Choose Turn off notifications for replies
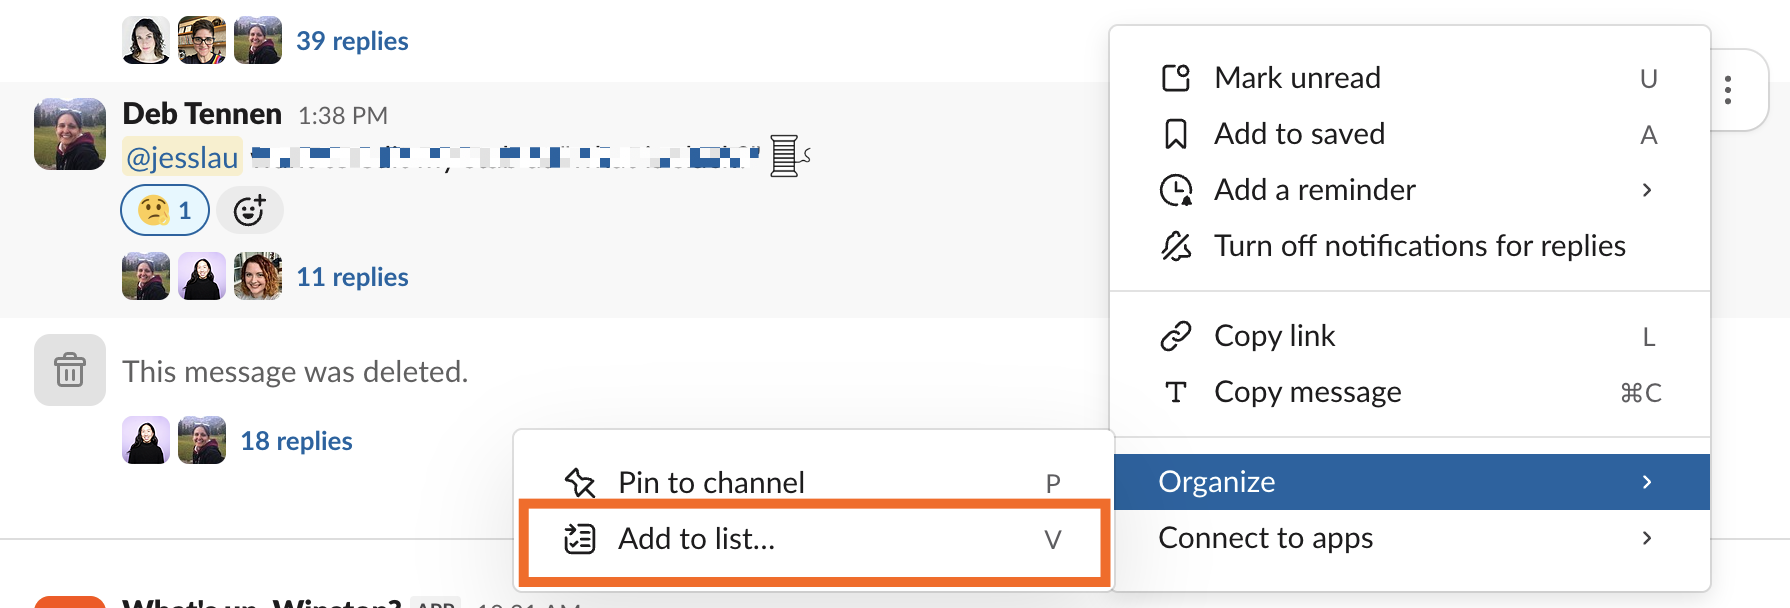The height and width of the screenshot is (608, 1790). 1410,246
